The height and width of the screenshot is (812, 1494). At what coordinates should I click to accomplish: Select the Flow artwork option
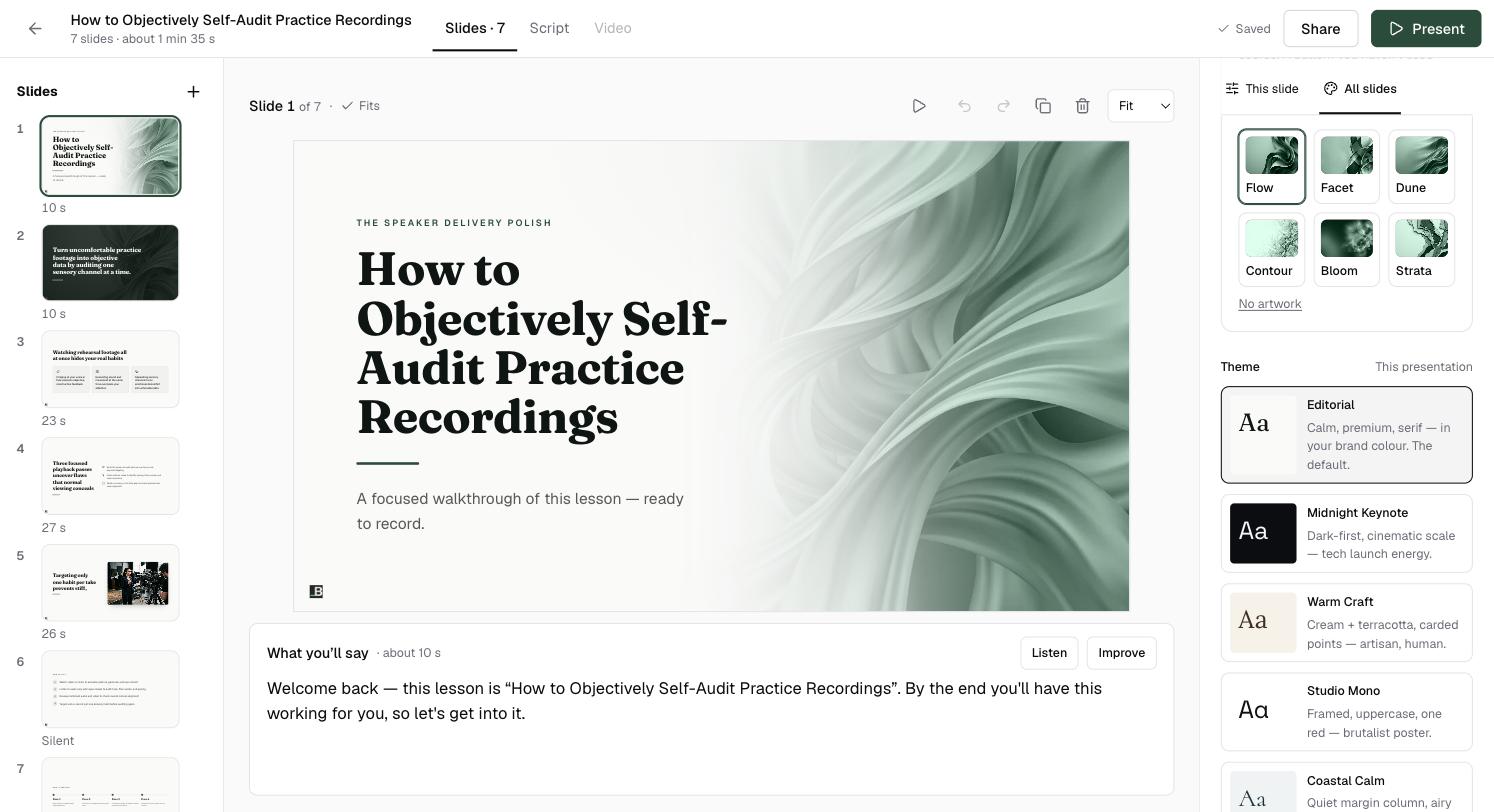1272,166
